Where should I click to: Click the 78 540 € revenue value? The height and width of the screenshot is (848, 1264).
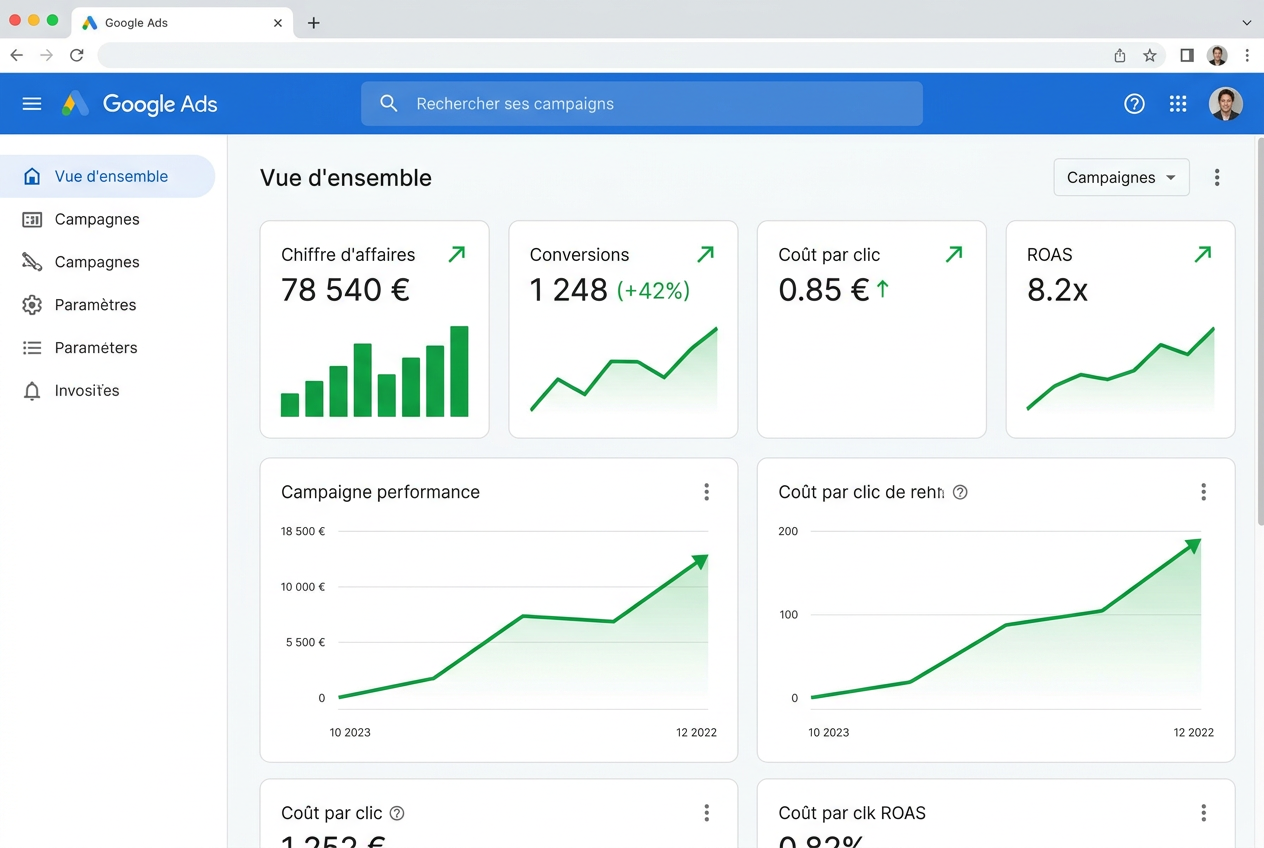[x=346, y=290]
